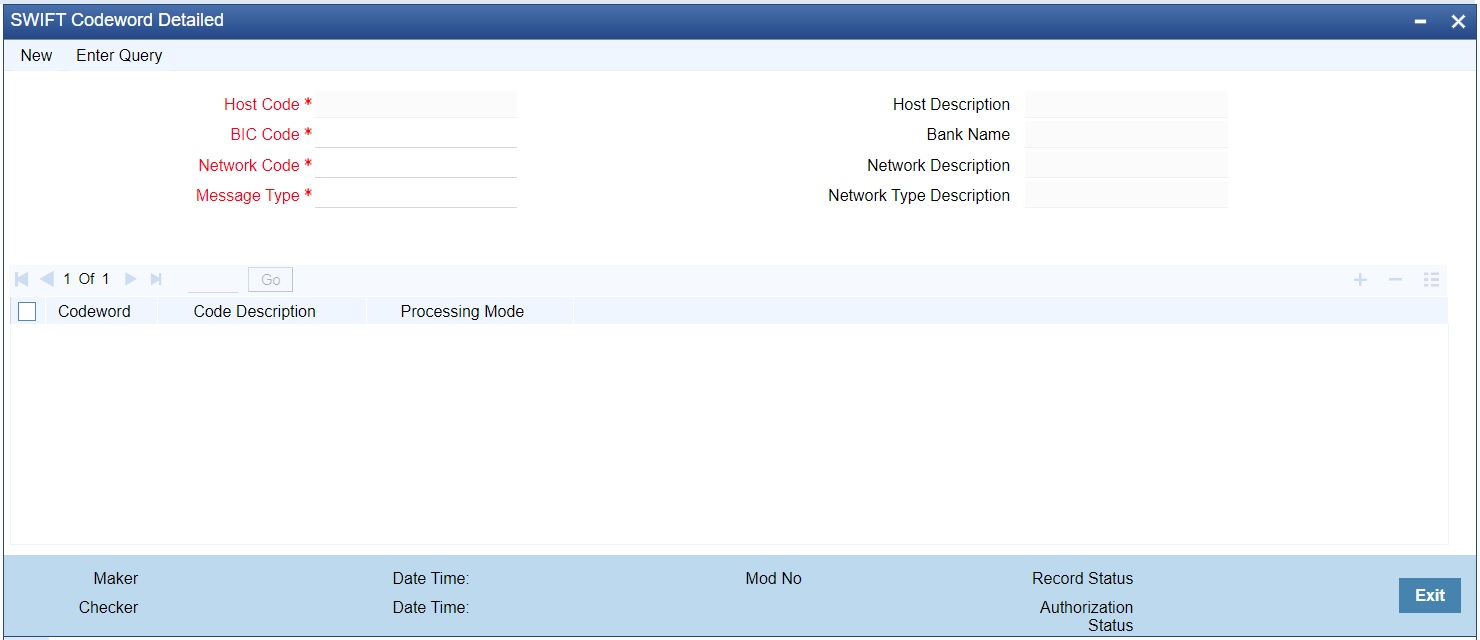Go to first page of codeword grid
This screenshot has height=640, width=1480.
[23, 279]
